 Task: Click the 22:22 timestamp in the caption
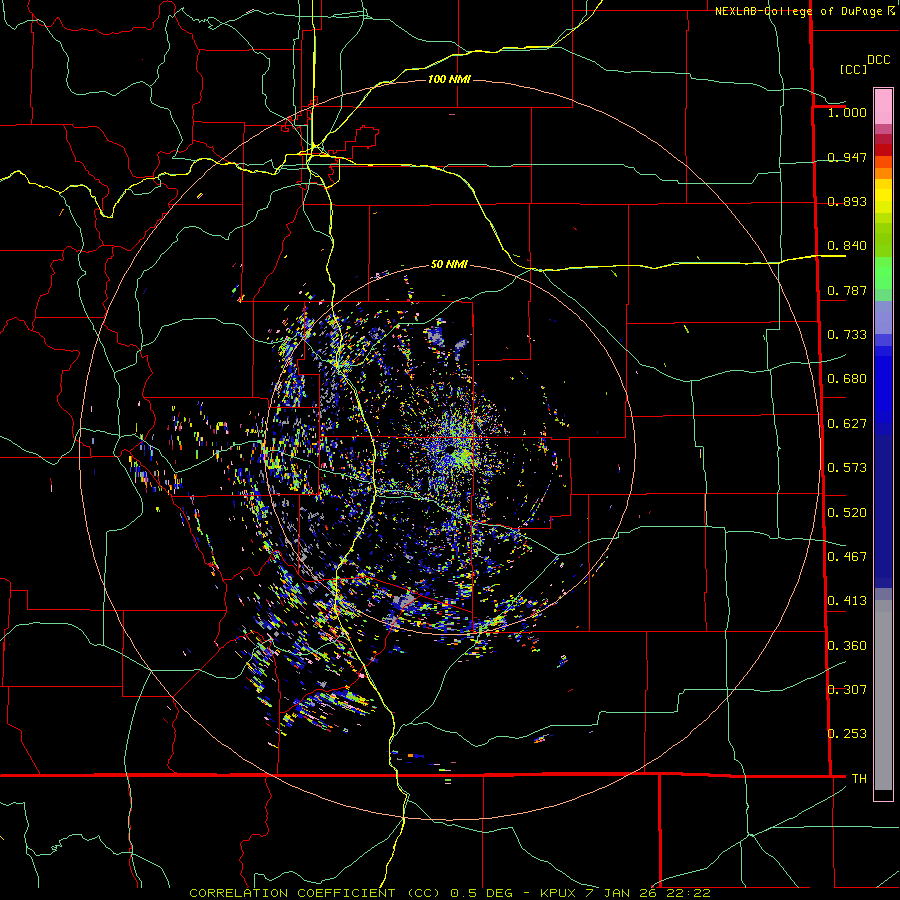688,893
